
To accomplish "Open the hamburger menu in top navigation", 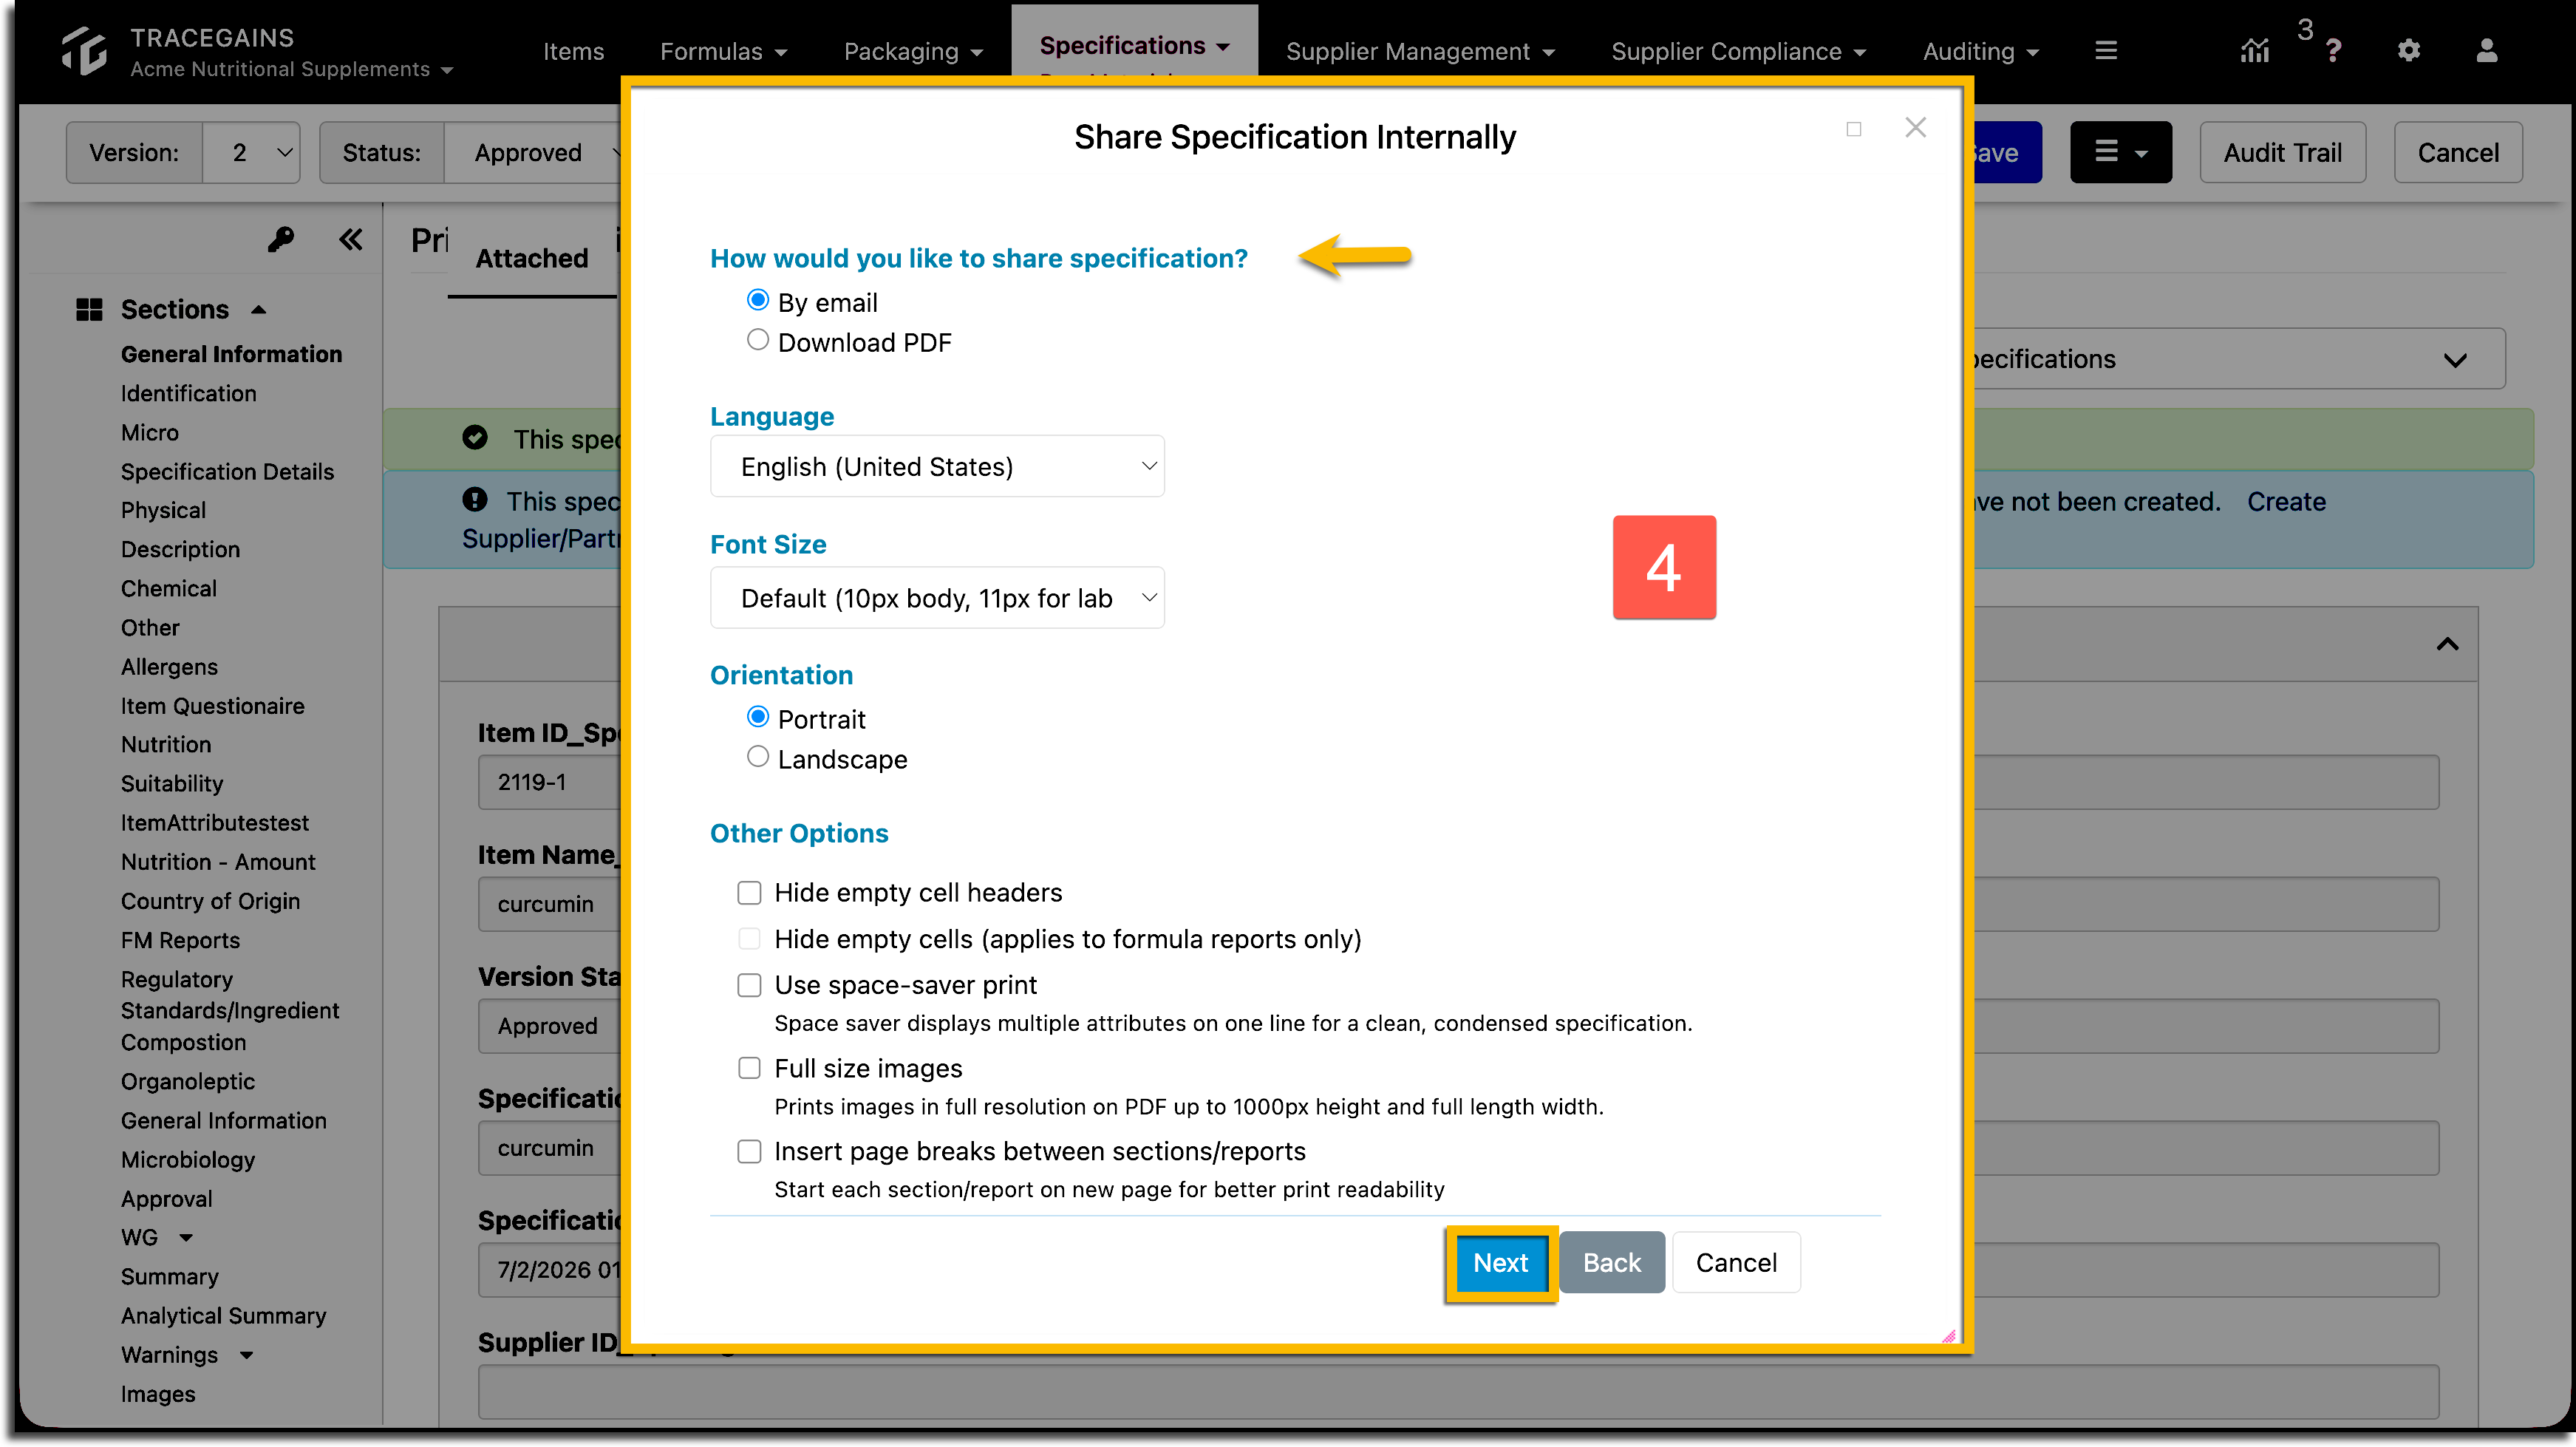I will (x=2106, y=50).
